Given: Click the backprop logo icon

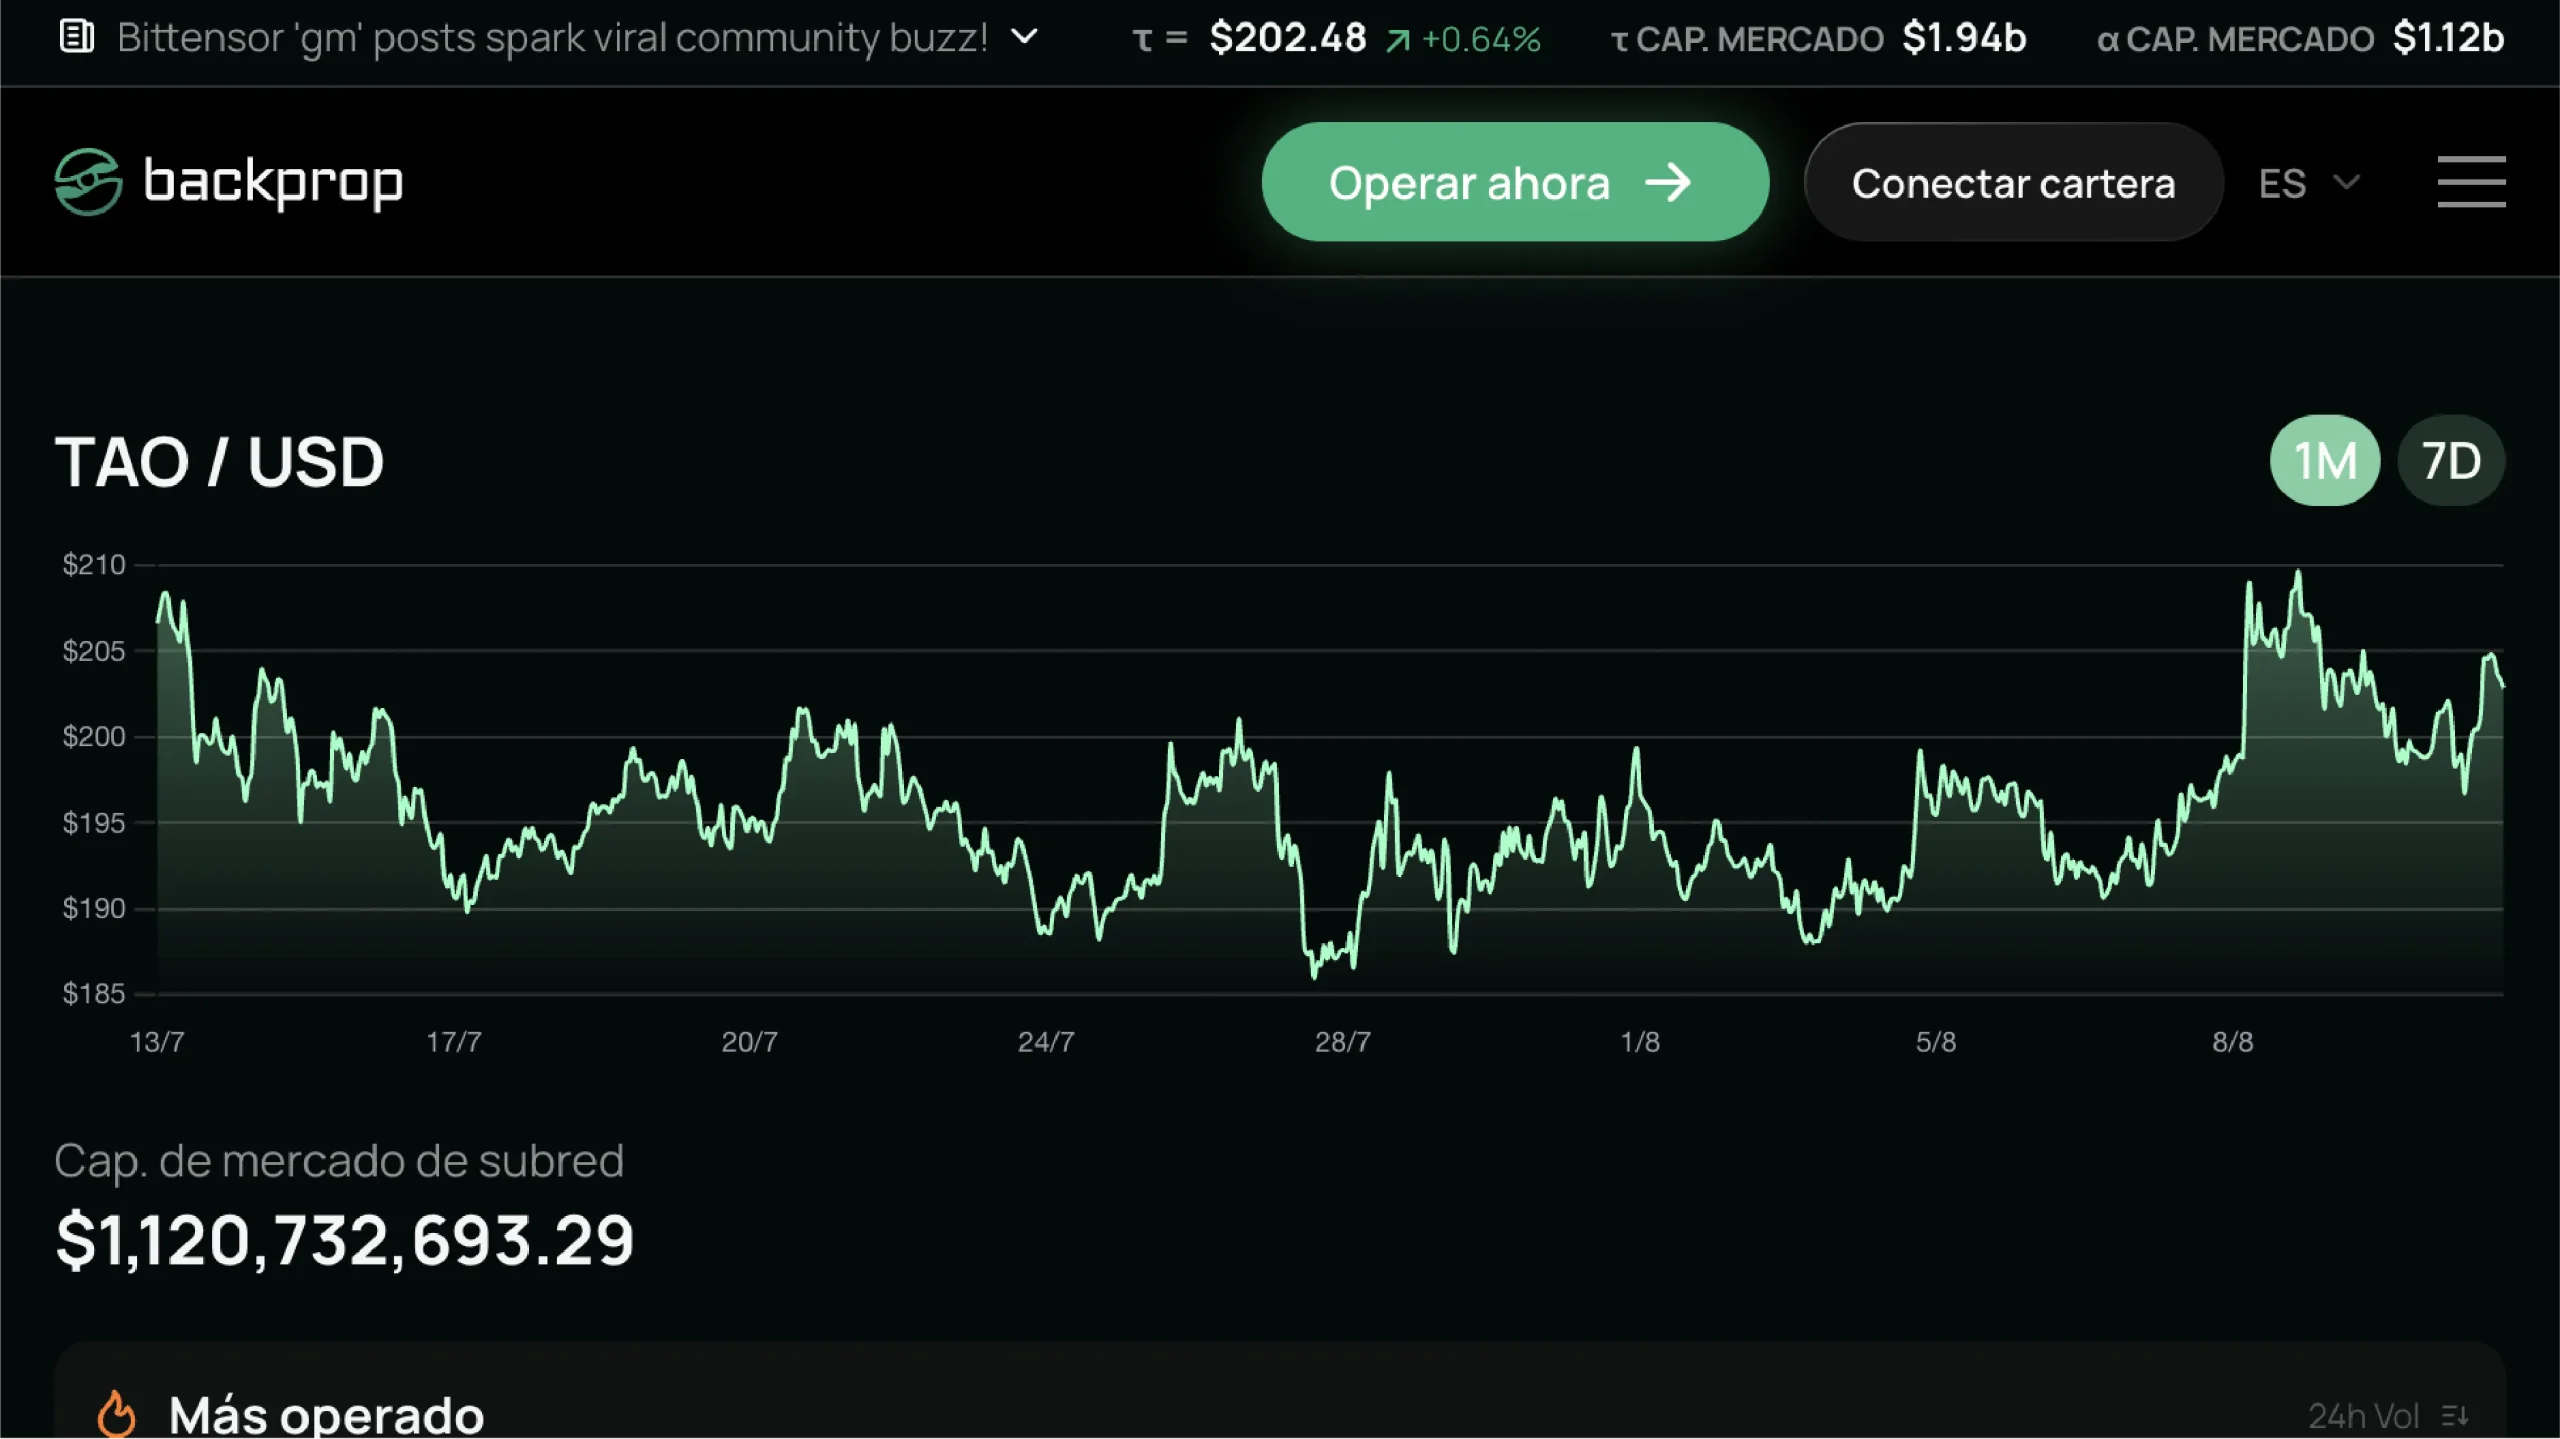Looking at the screenshot, I should pyautogui.click(x=88, y=182).
